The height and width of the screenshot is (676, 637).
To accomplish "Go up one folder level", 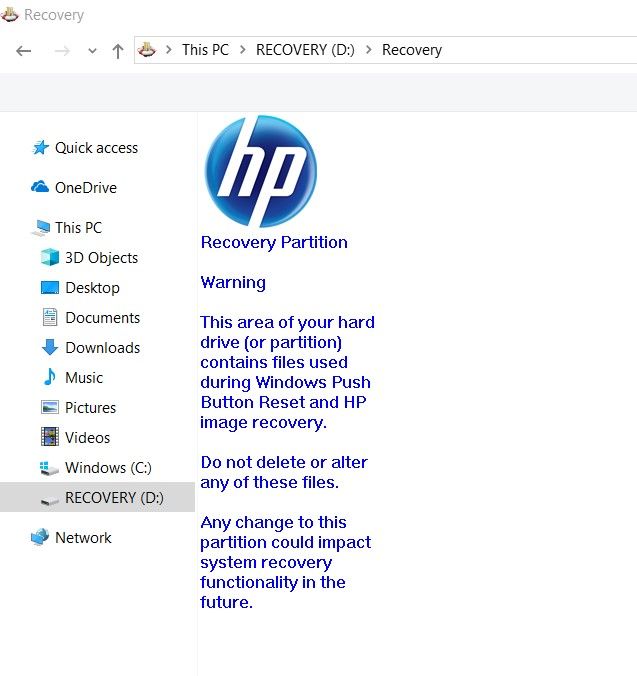I will pos(118,51).
